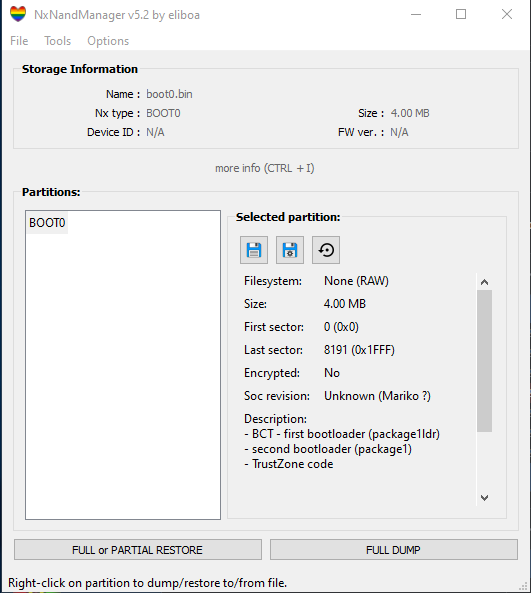Close the NxNandManager window
Screen dimensions: 531x593
pos(507,14)
